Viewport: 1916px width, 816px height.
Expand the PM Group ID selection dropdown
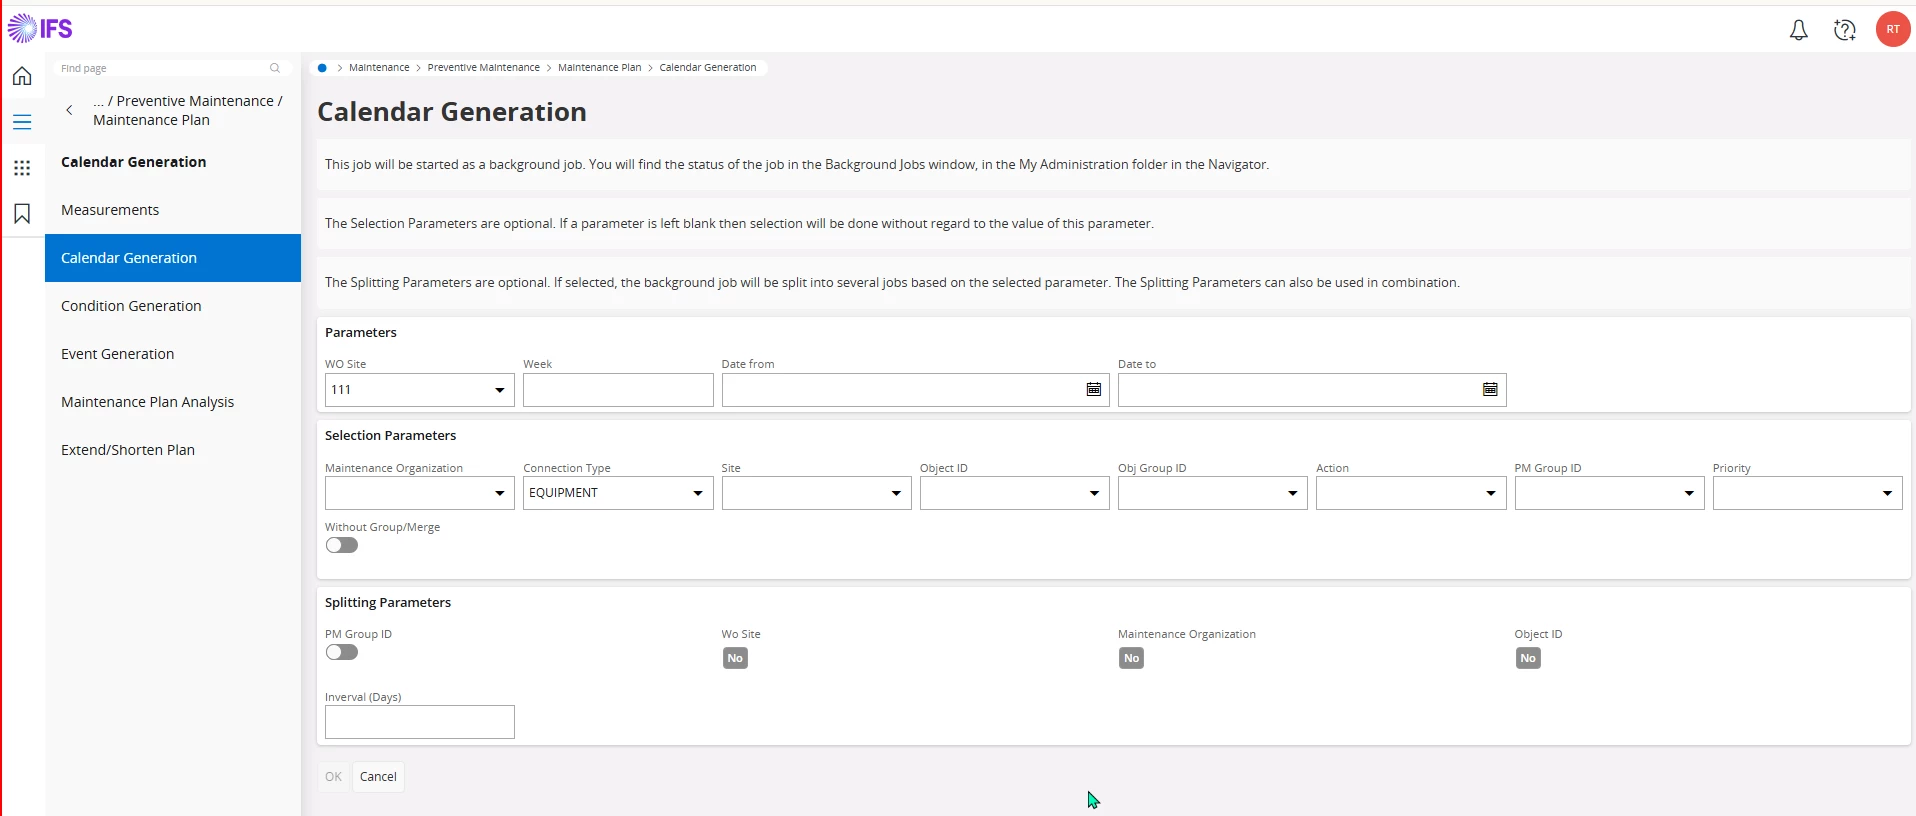pyautogui.click(x=1689, y=493)
